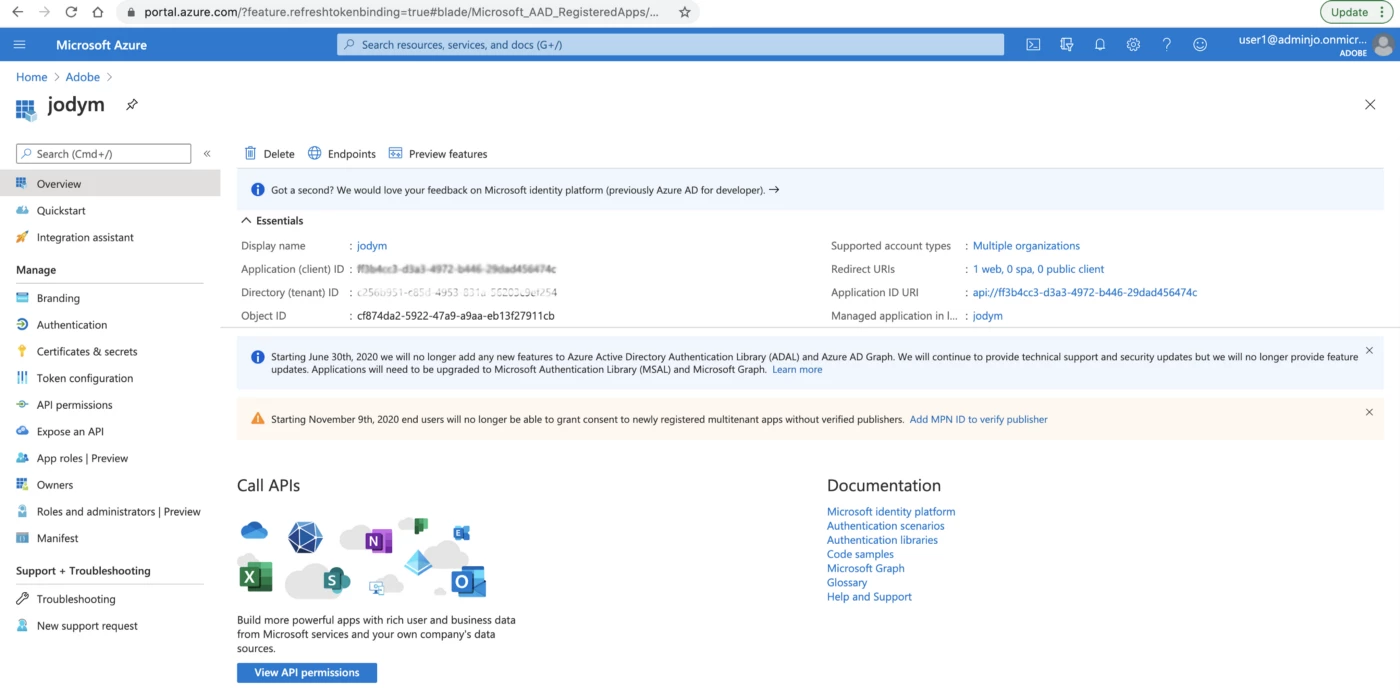Open Authentication libraries documentation
The image size is (1400, 691).
882,540
